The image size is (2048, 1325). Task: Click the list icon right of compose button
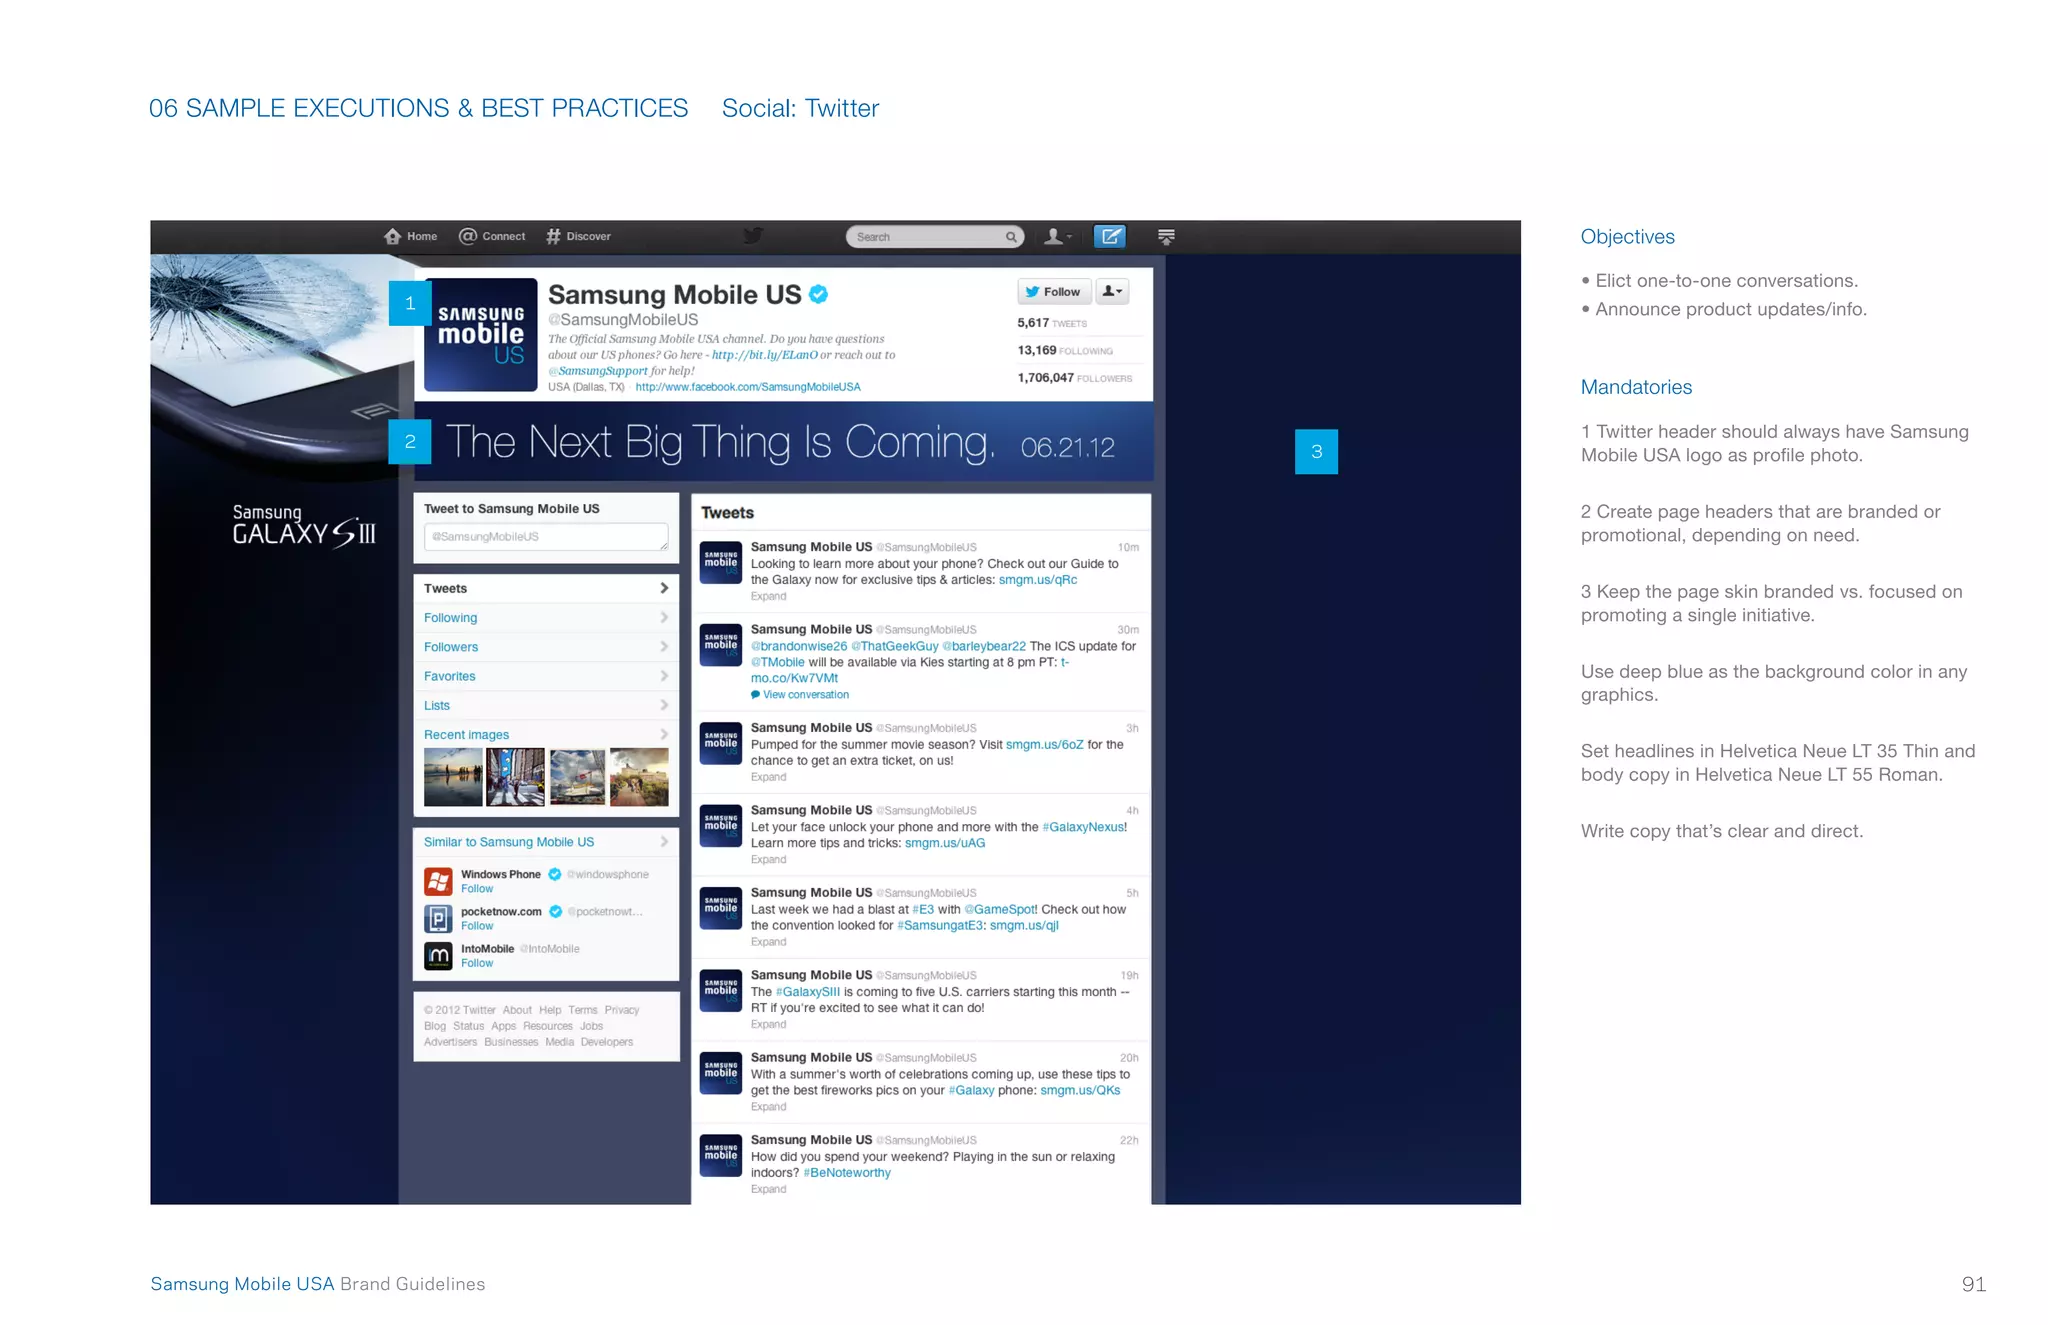click(x=1166, y=237)
